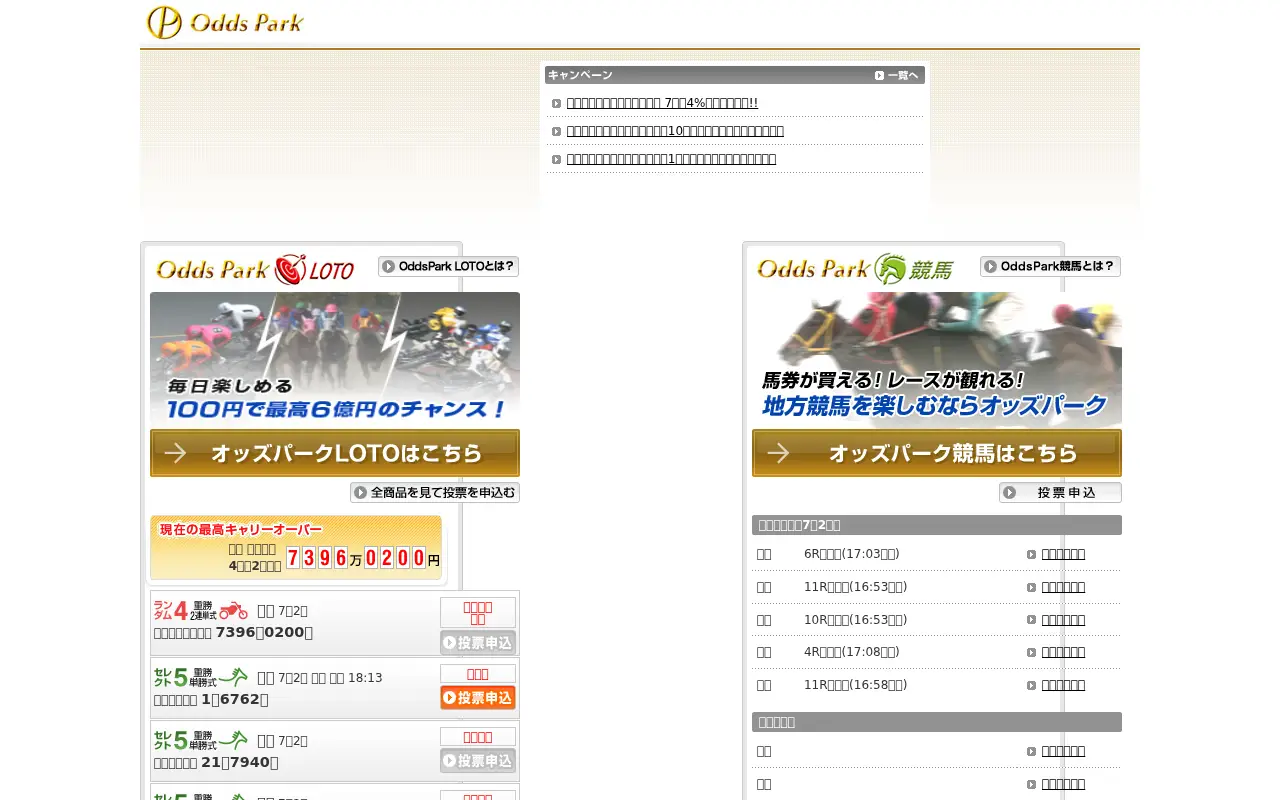This screenshot has height=800, width=1280.
Task: Click the 6R (17:03) race text
Action: 851,554
